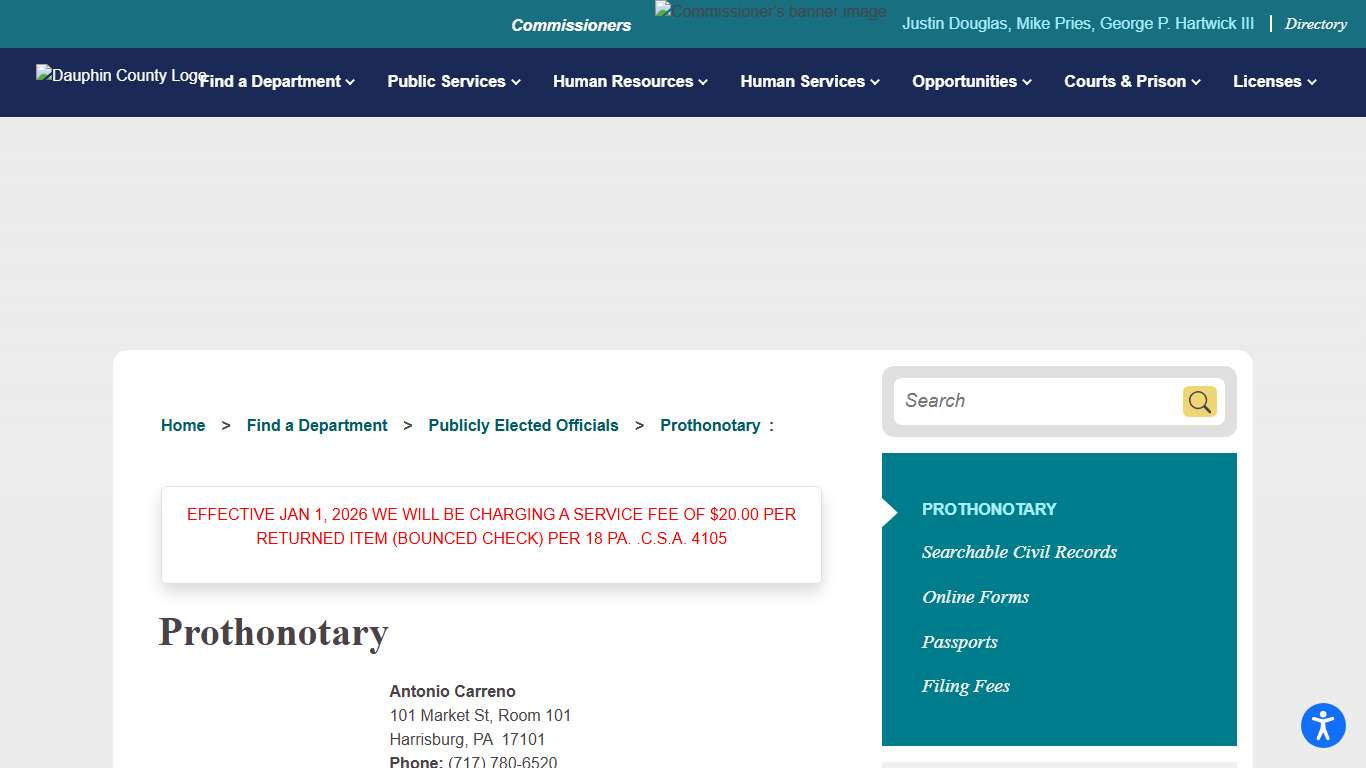Open the Opportunities menu
The width and height of the screenshot is (1366, 768).
971,82
